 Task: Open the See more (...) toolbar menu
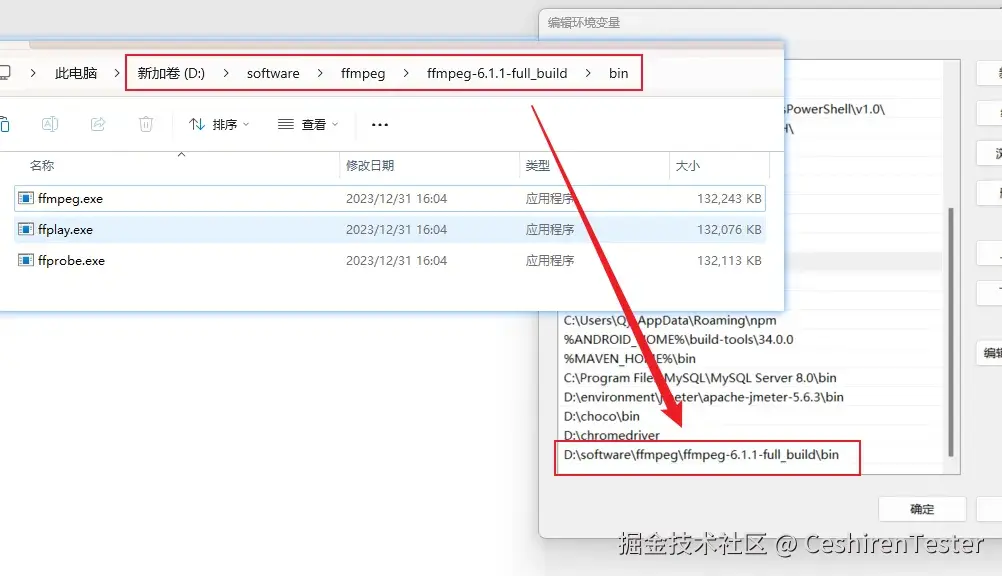[x=378, y=124]
